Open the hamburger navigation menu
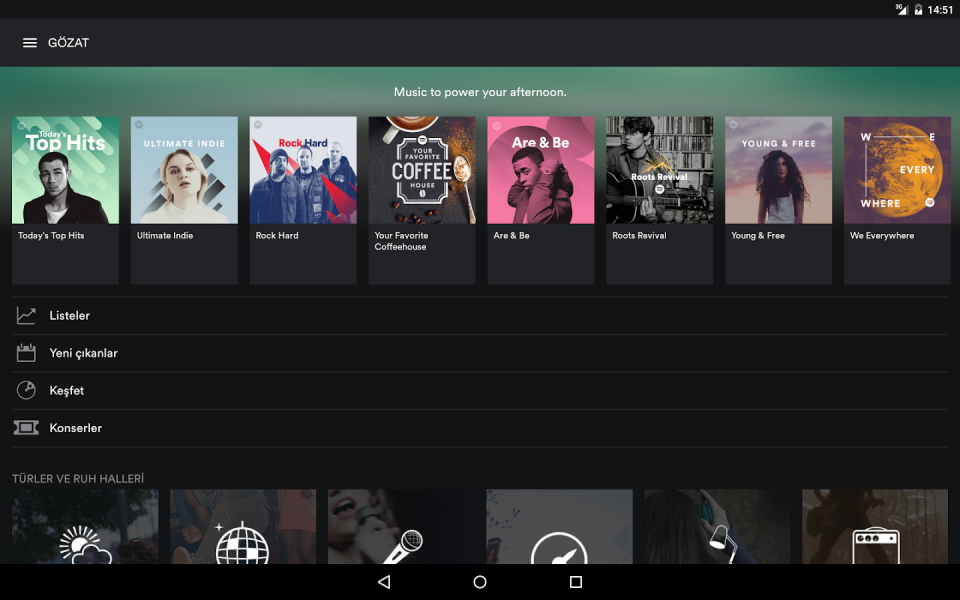 pos(29,43)
